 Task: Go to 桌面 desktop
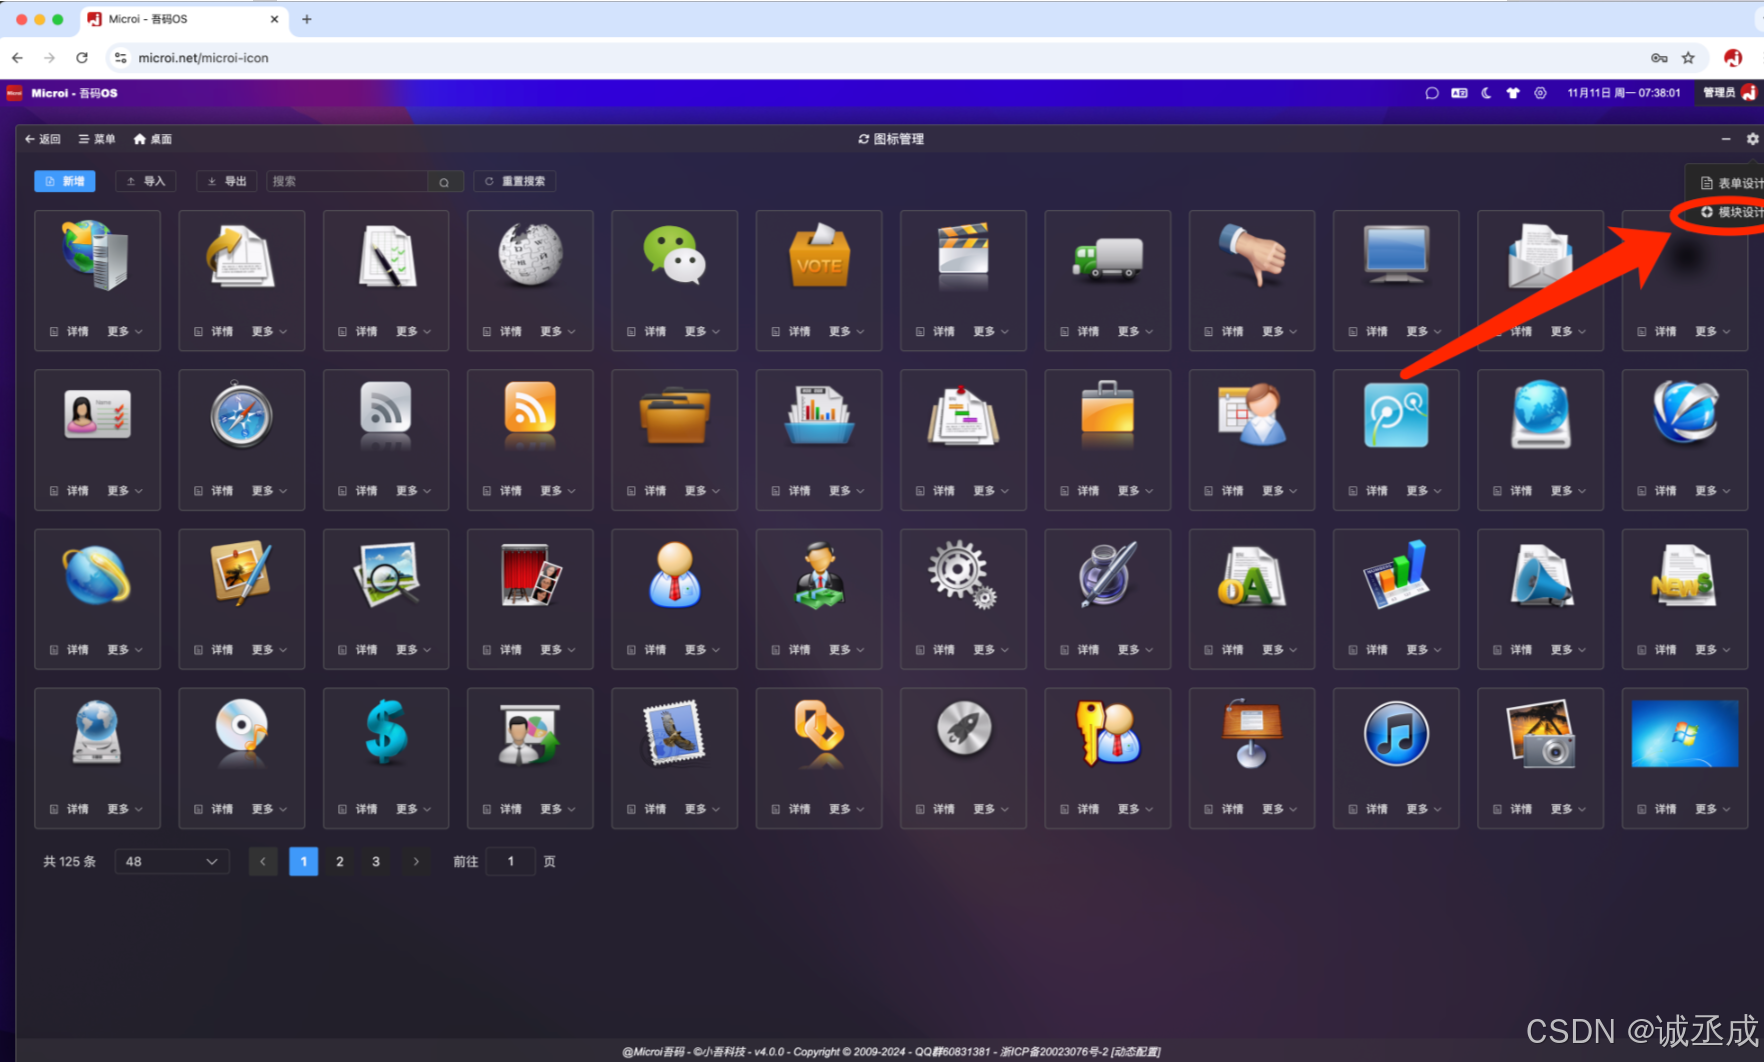(x=153, y=139)
